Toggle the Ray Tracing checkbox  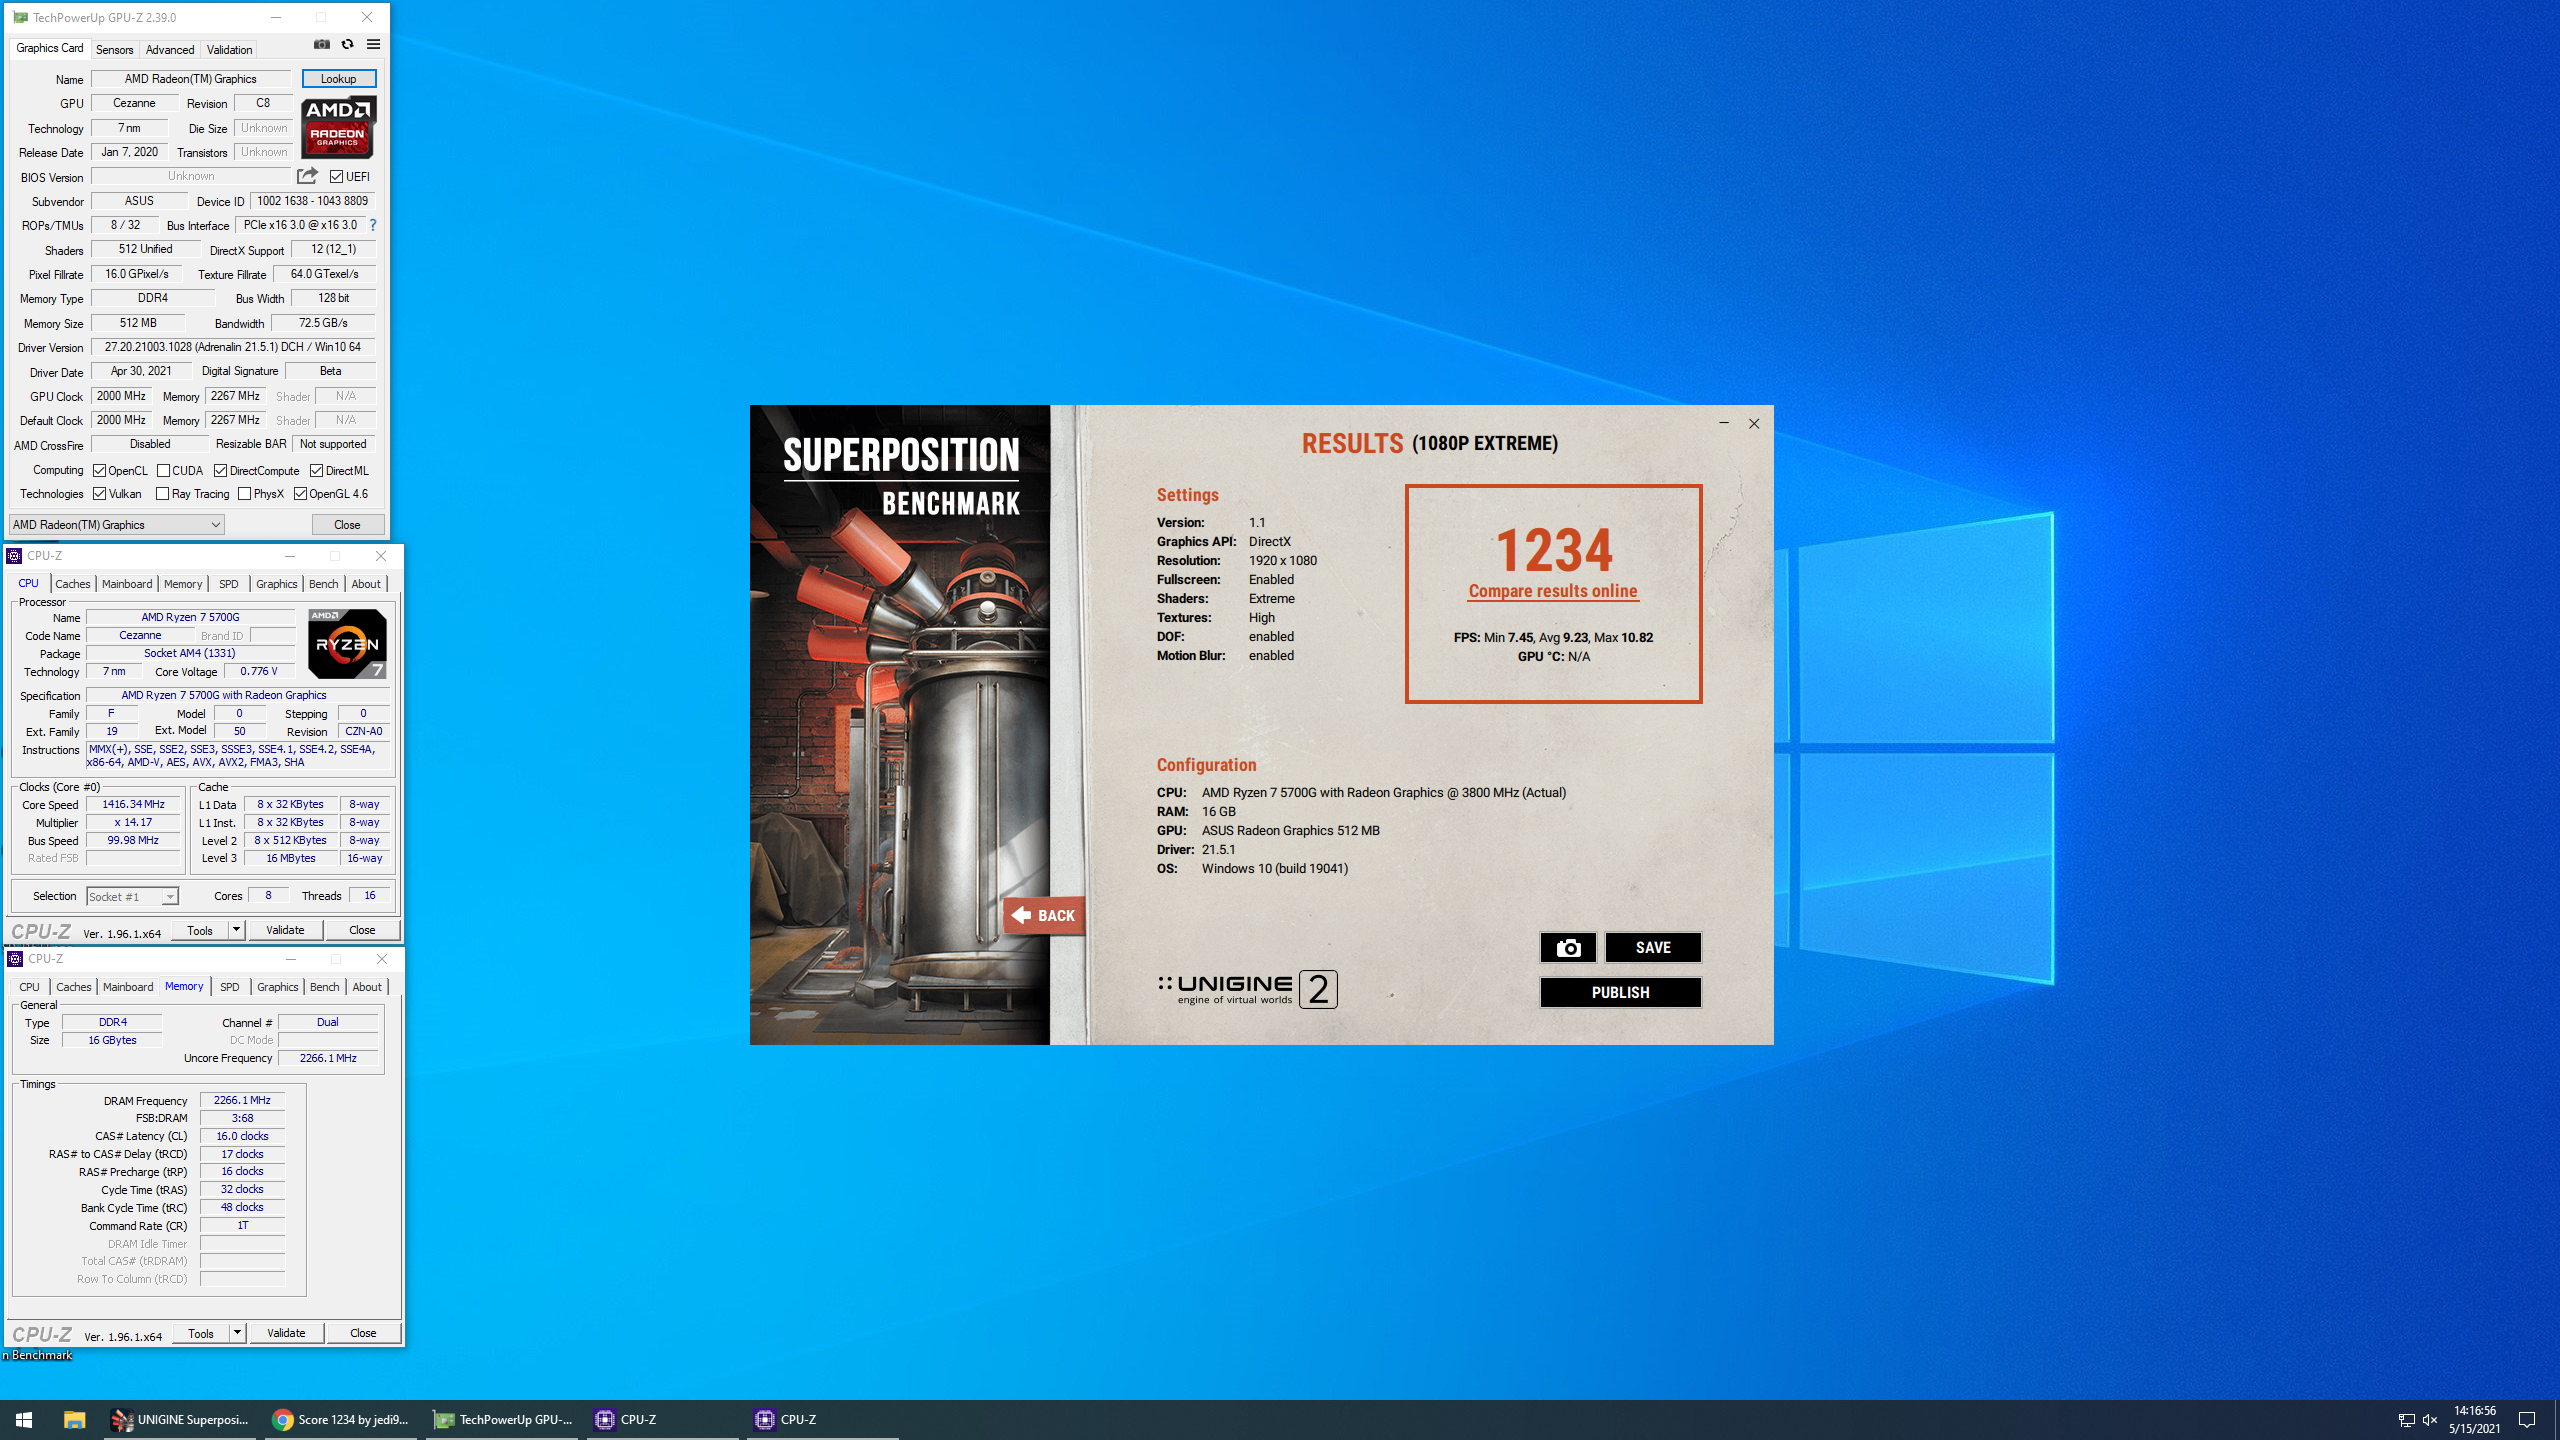click(x=163, y=494)
